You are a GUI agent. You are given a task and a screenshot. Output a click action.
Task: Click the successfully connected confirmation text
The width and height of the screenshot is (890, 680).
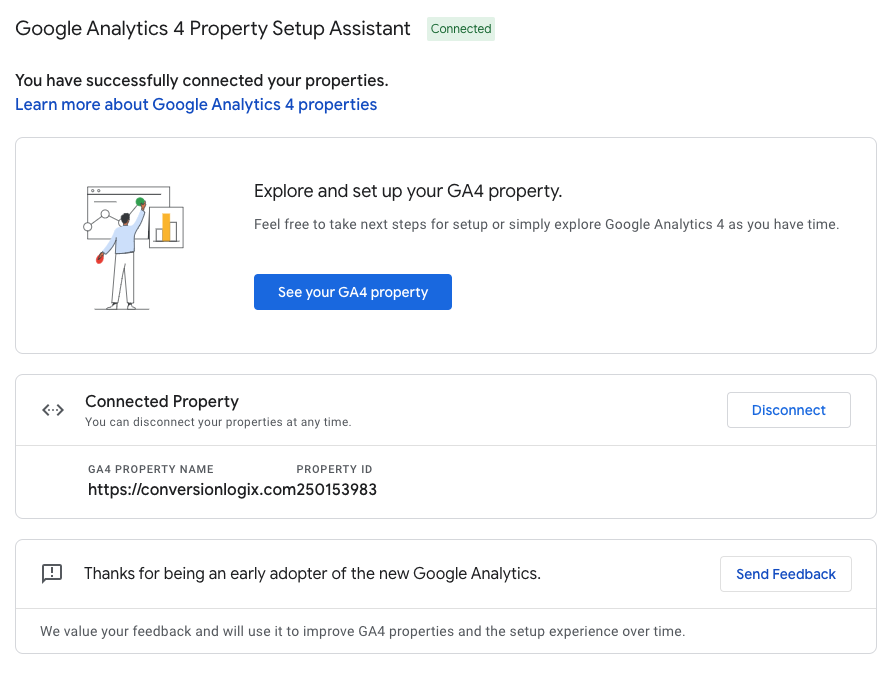pos(202,80)
